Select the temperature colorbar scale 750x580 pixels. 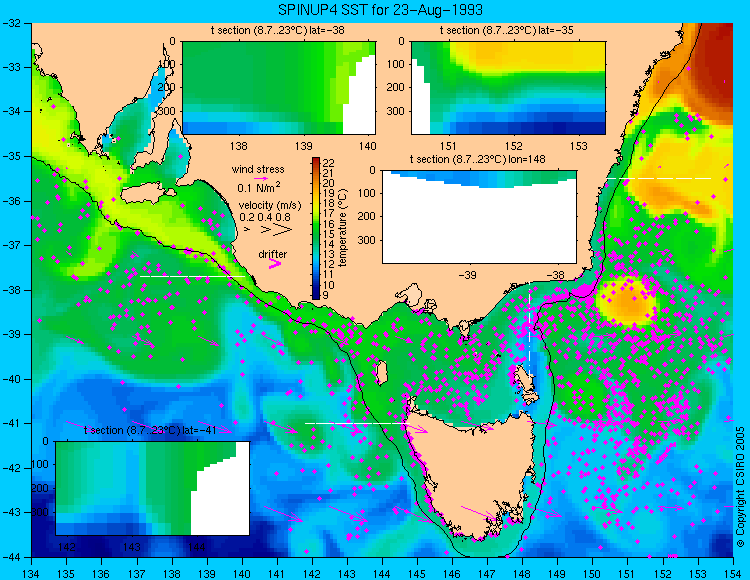click(x=316, y=228)
